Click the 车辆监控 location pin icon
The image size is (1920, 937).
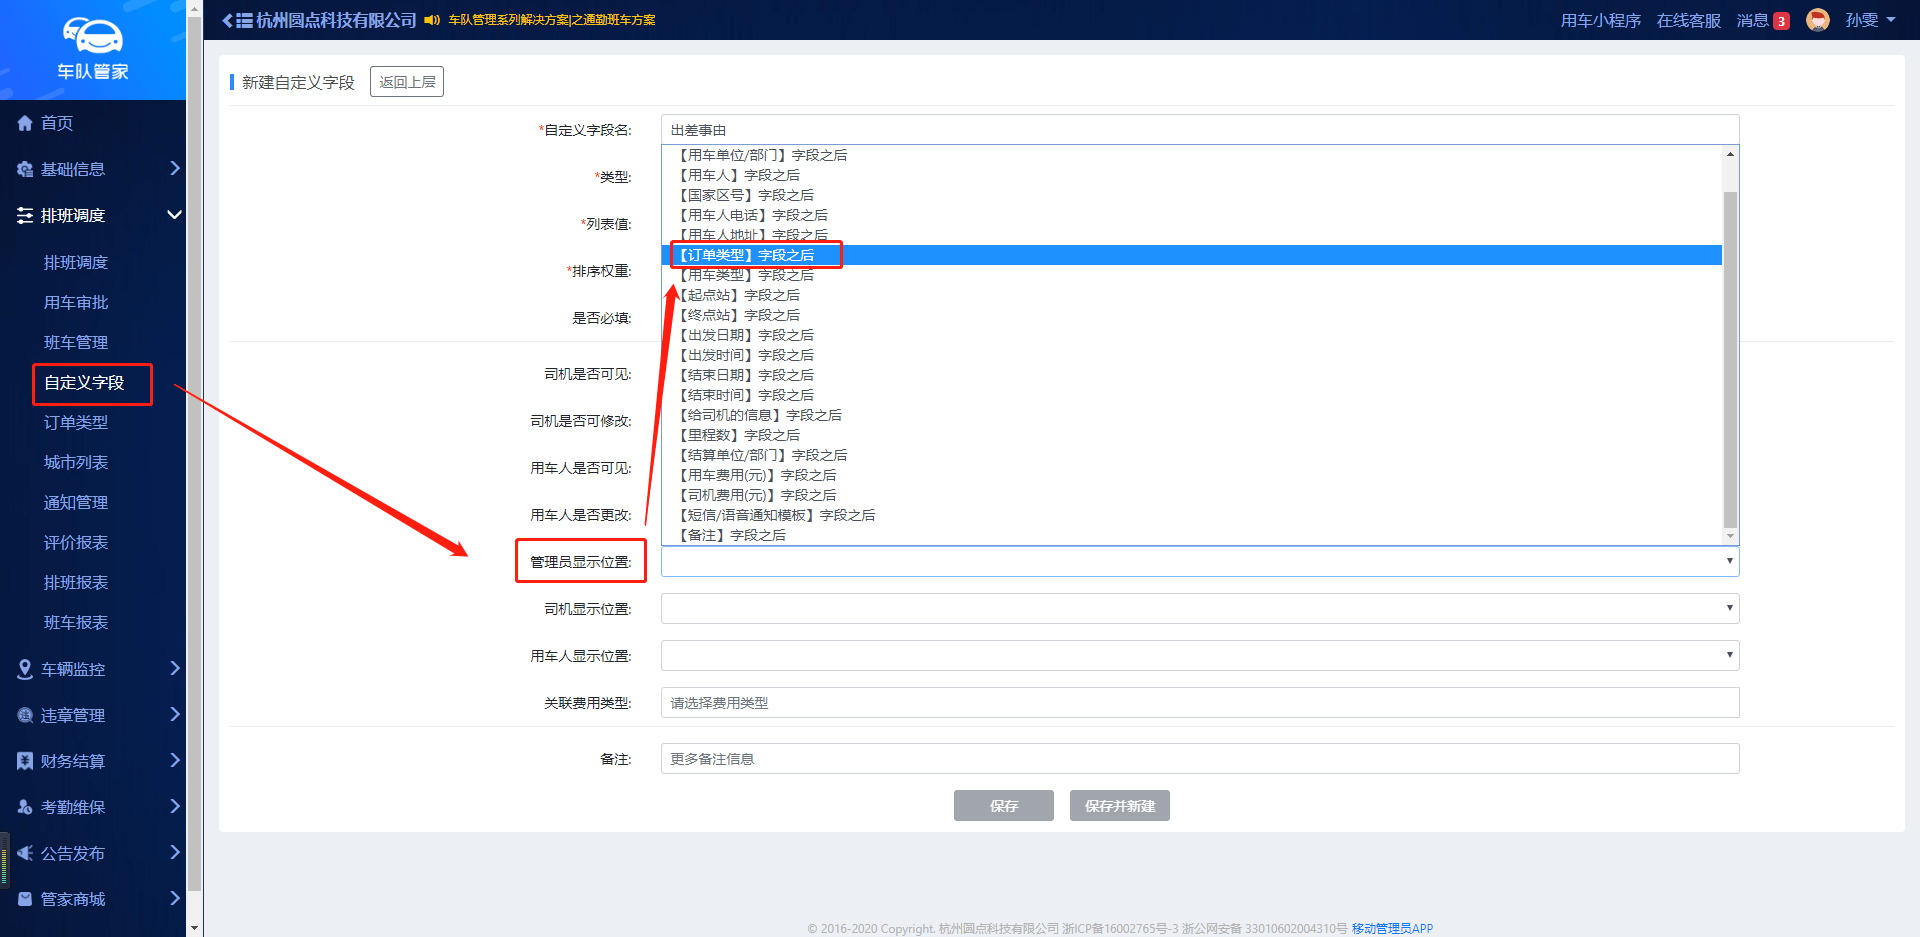(x=25, y=669)
